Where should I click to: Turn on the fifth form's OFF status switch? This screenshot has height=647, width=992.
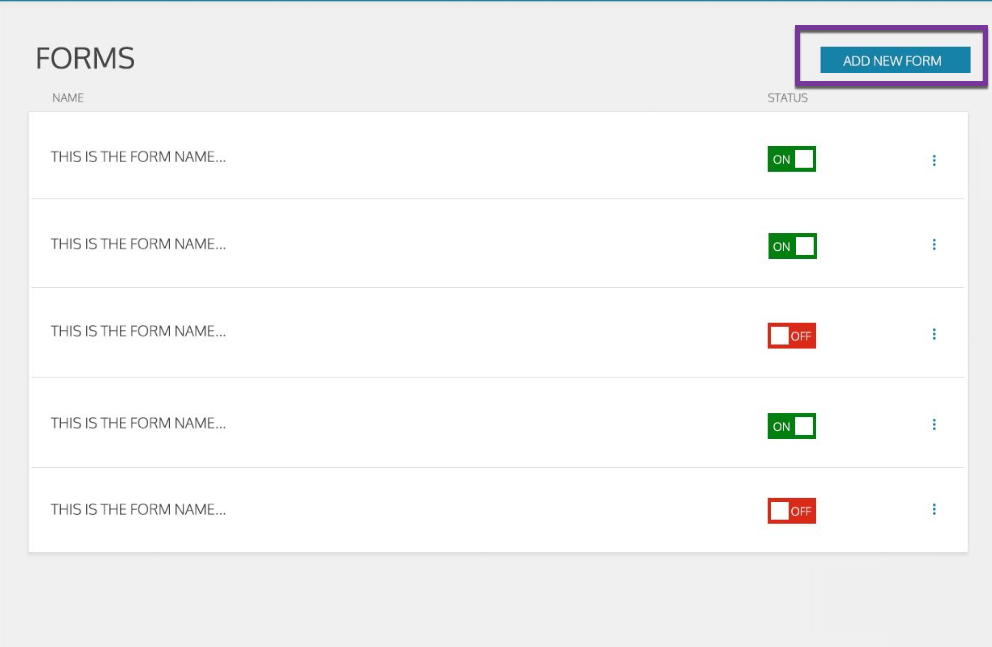791,510
